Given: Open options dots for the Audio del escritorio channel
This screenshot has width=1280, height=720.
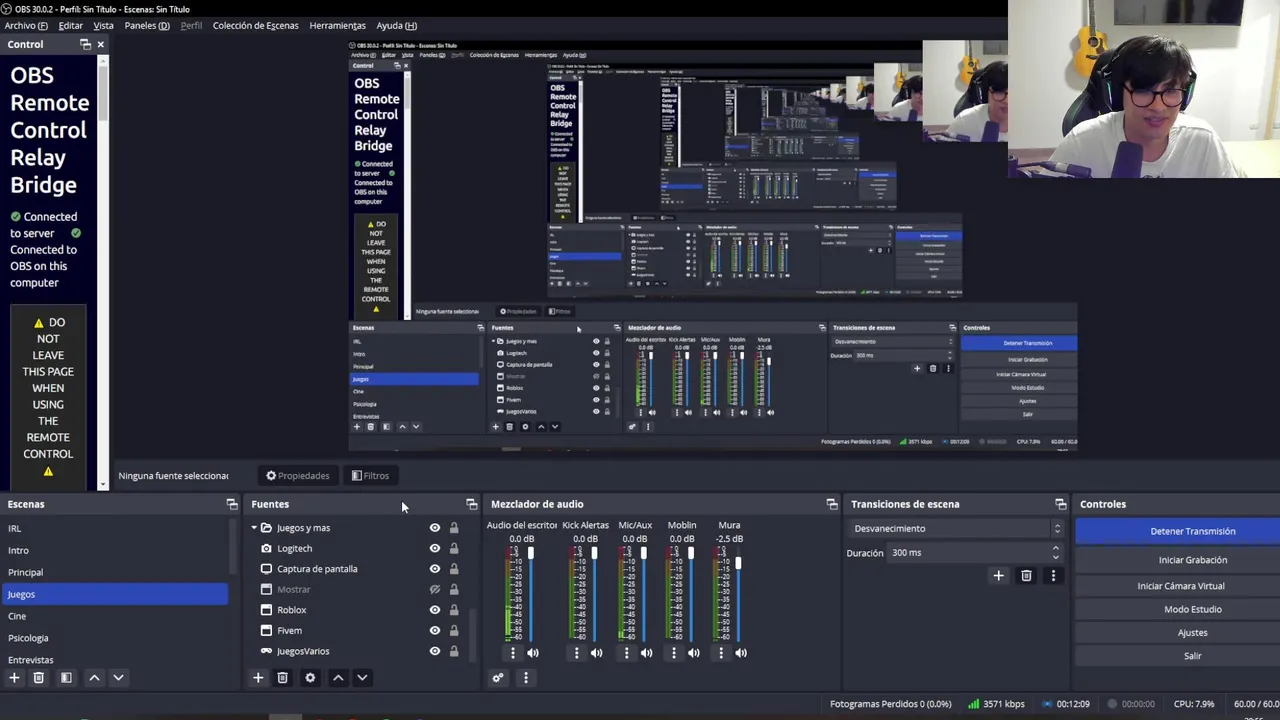Looking at the screenshot, I should (x=513, y=653).
